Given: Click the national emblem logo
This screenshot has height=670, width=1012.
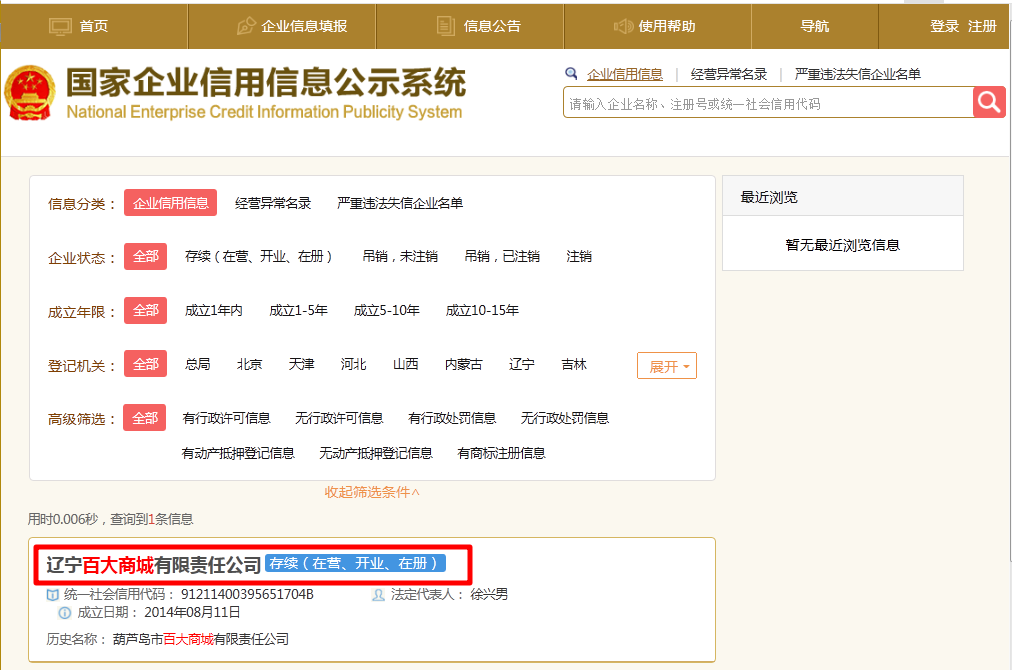Looking at the screenshot, I should click(29, 92).
